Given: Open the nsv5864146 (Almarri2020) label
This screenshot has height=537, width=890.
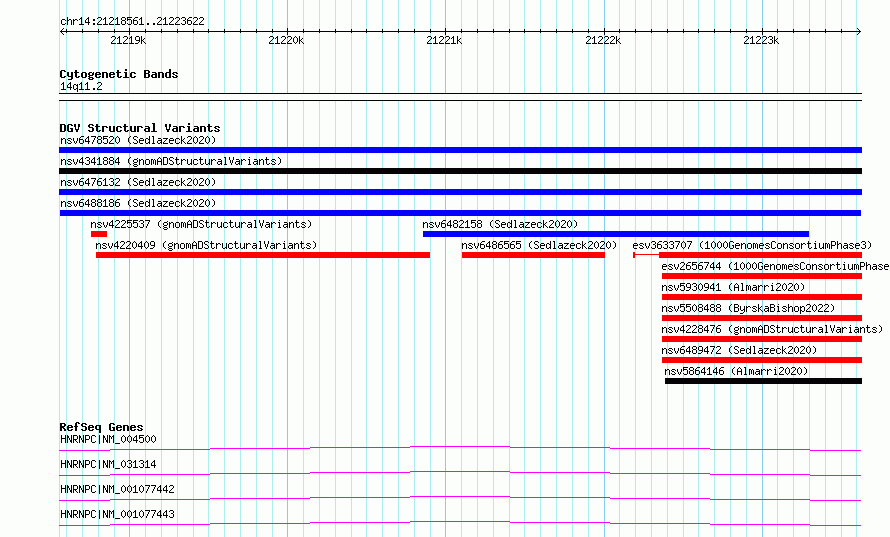Looking at the screenshot, I should 736,371.
